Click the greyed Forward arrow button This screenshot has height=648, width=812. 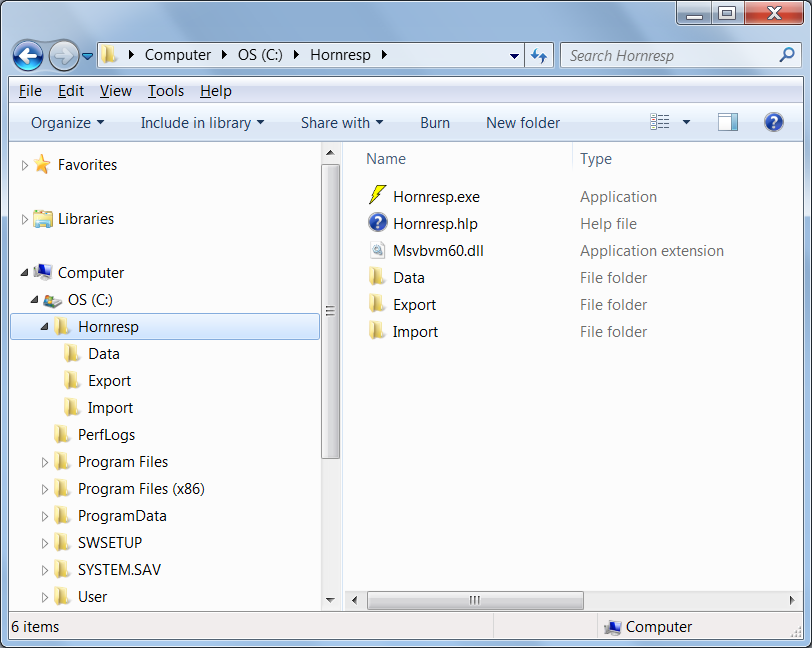click(x=64, y=55)
